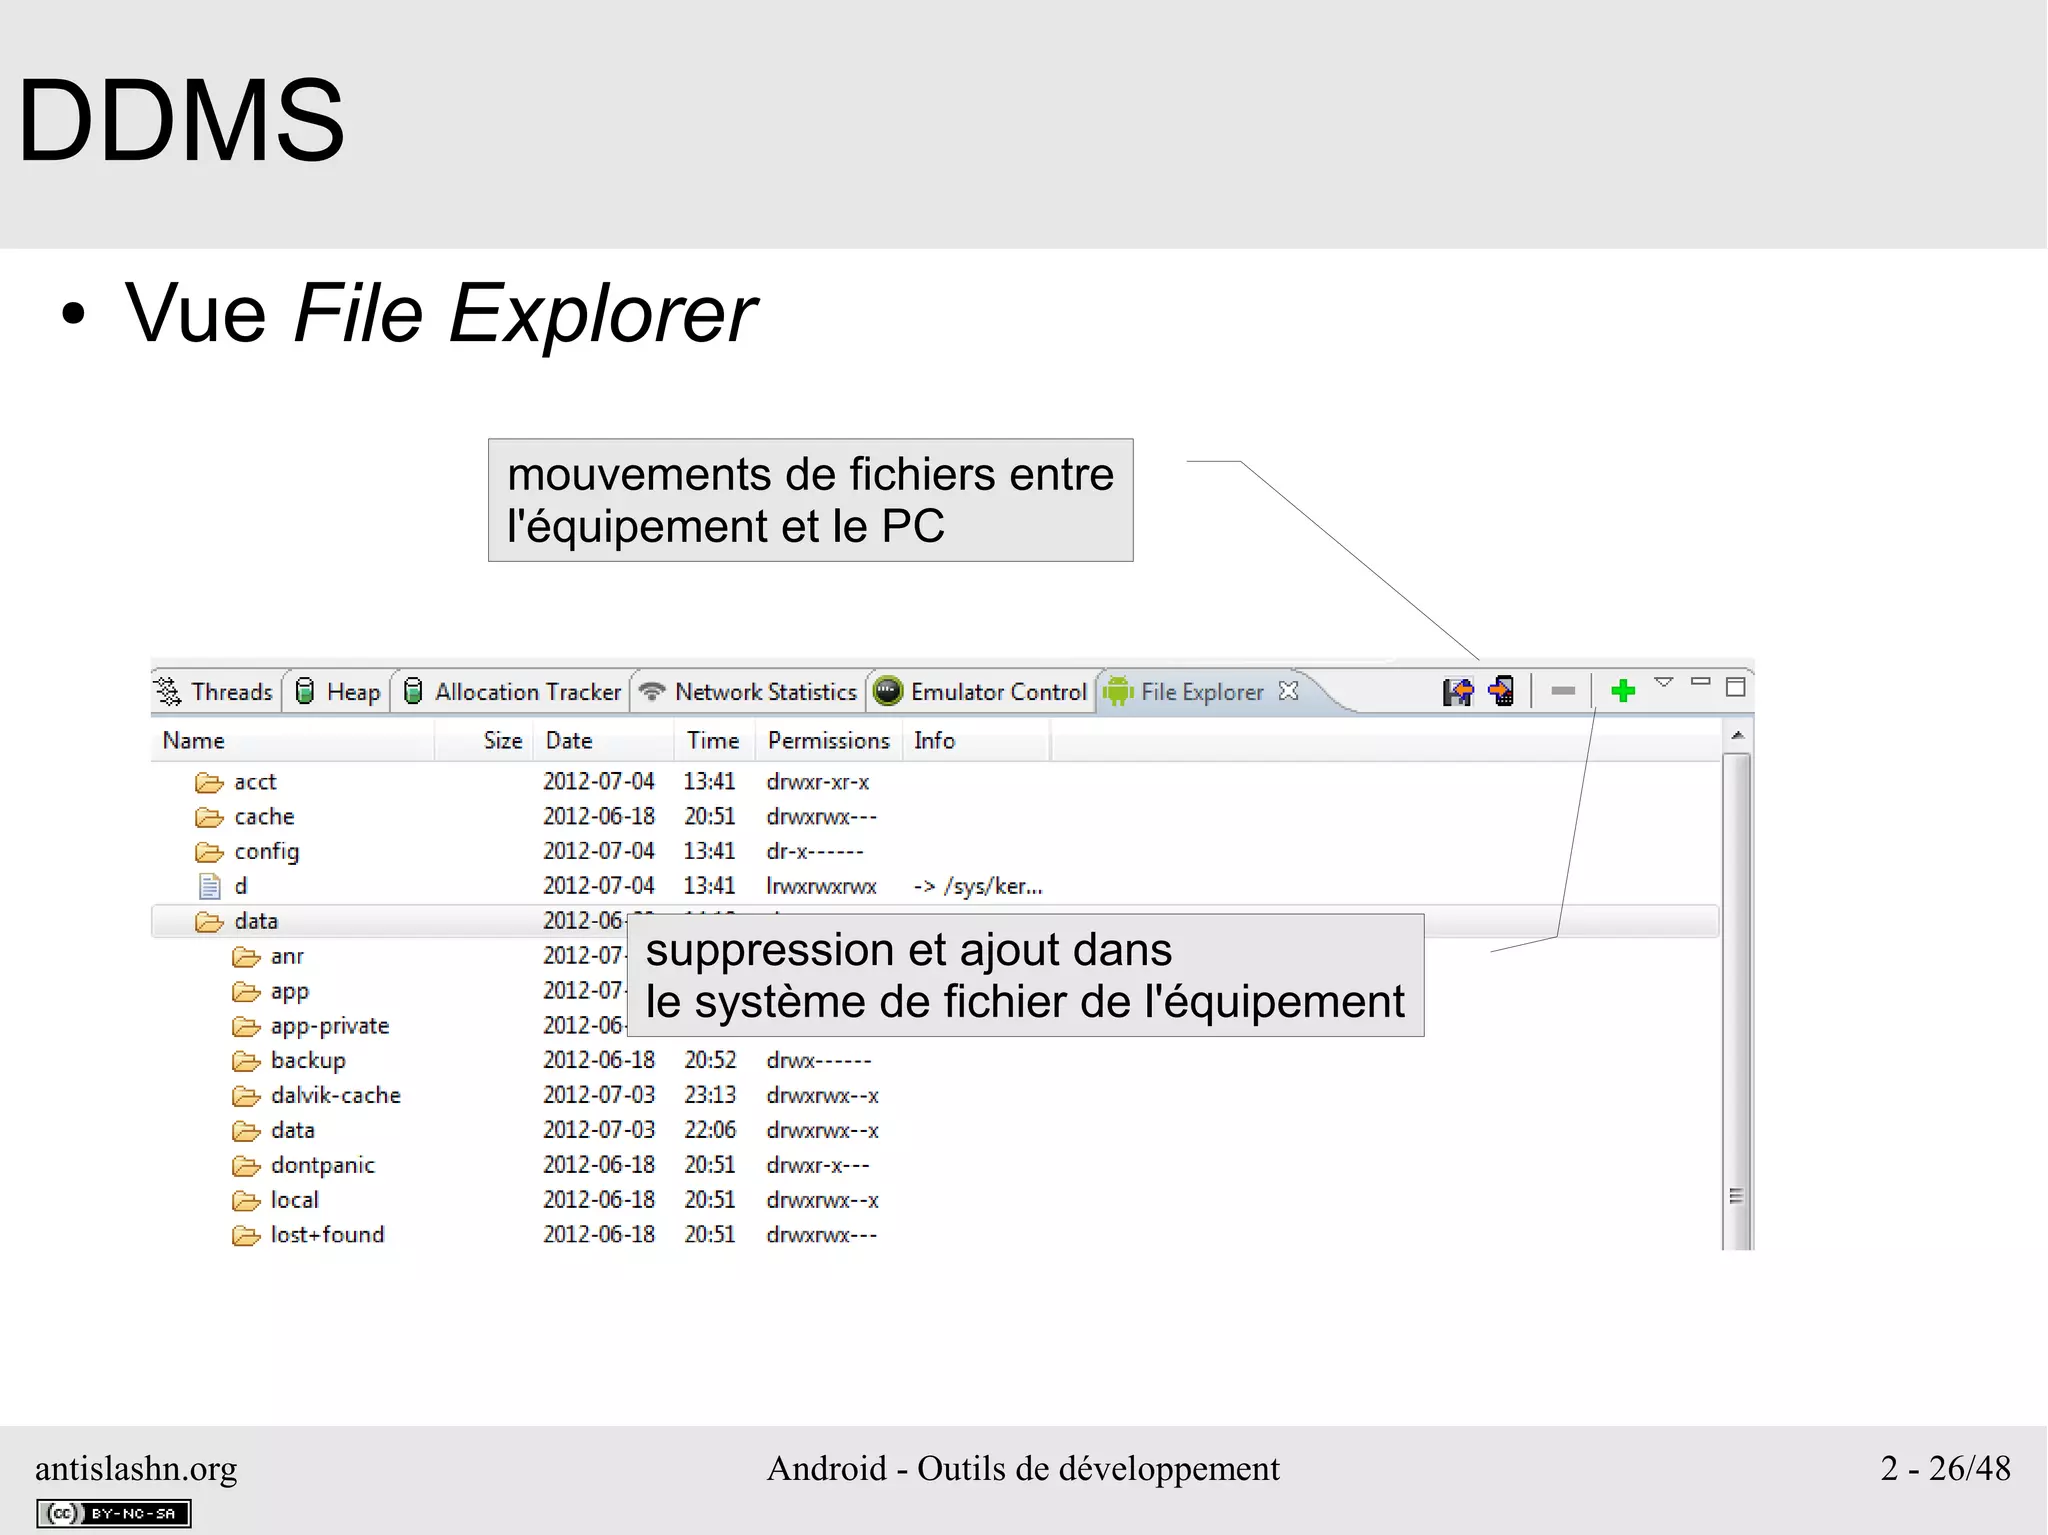Click the green plus new folder icon
This screenshot has width=2048, height=1535.
tap(1624, 690)
